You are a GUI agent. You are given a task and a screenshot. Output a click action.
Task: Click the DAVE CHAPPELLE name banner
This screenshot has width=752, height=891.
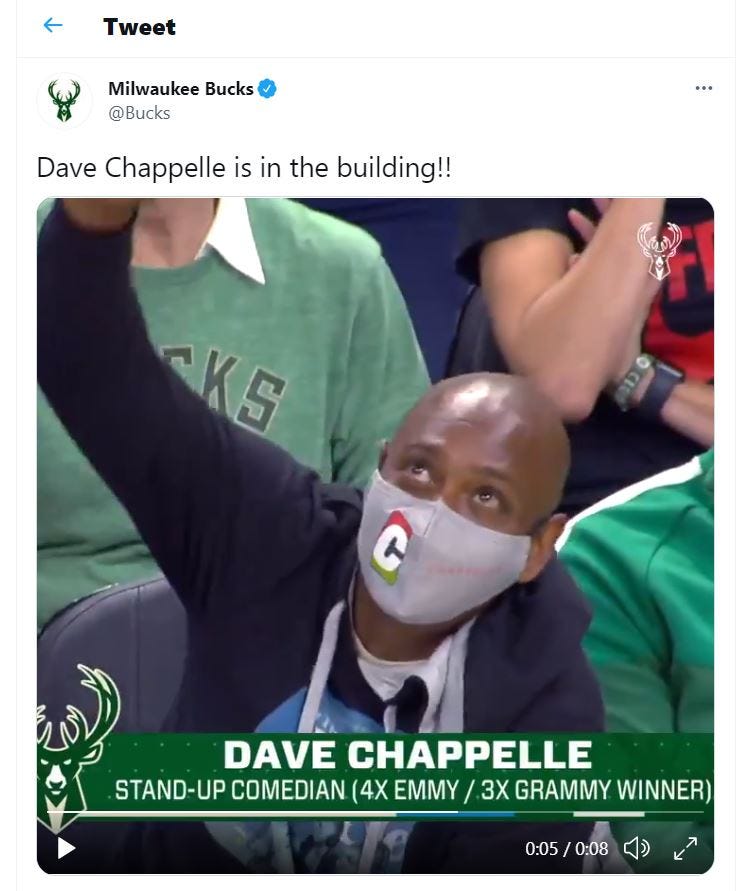408,755
